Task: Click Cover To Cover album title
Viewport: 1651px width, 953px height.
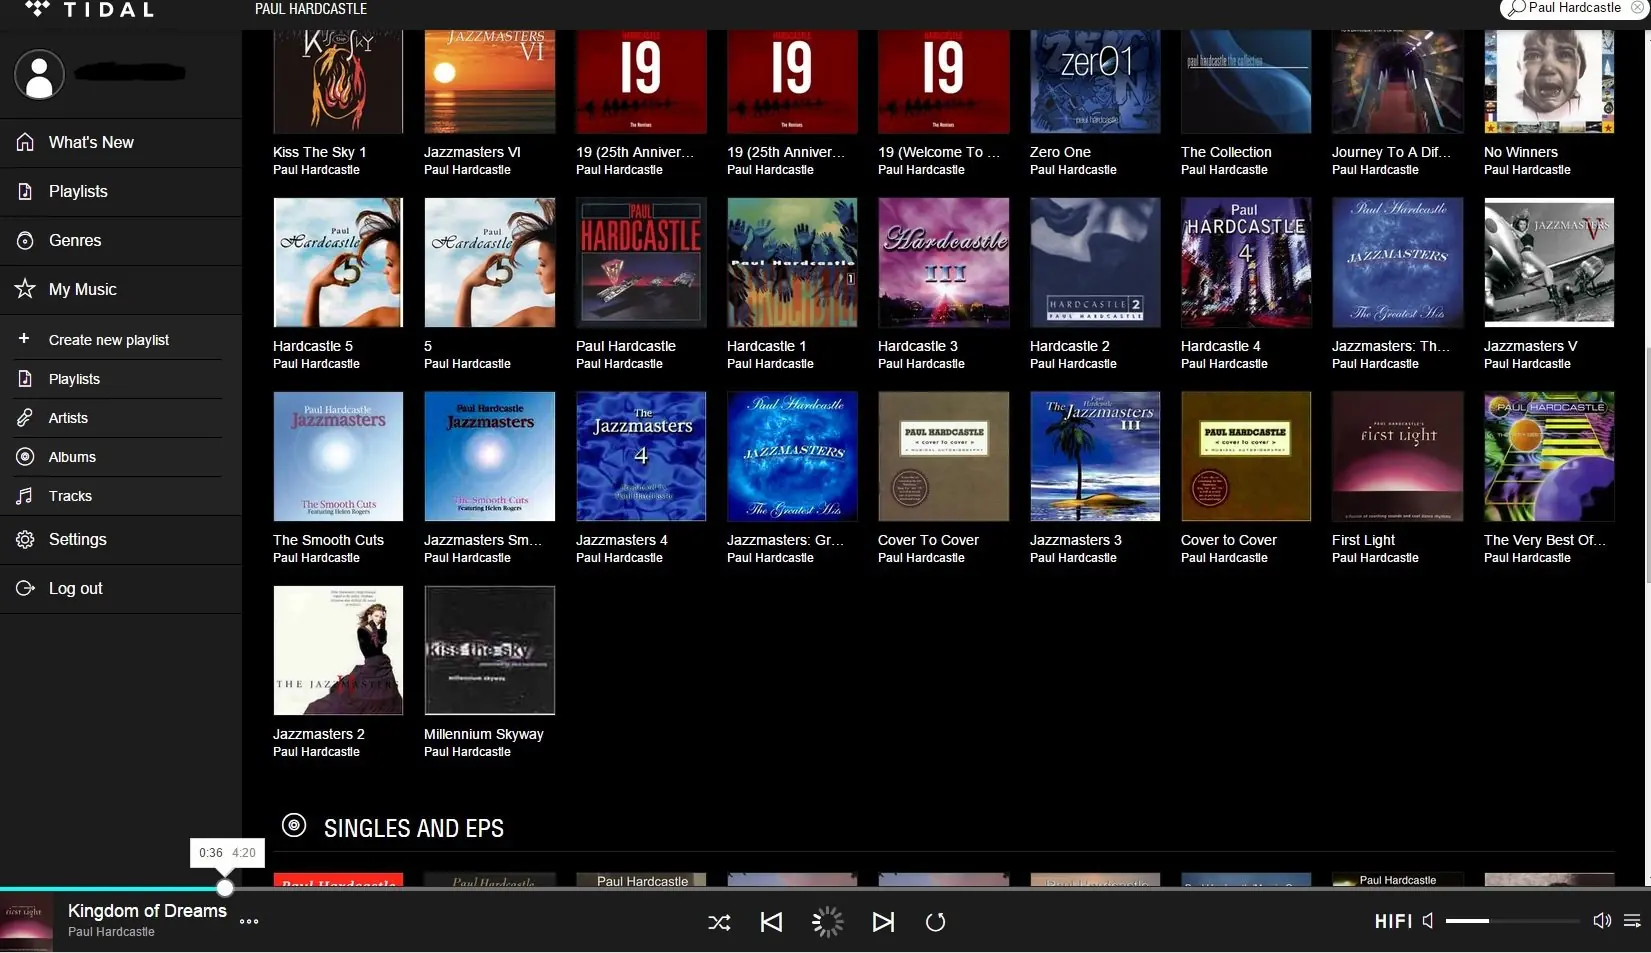Action: click(x=928, y=540)
